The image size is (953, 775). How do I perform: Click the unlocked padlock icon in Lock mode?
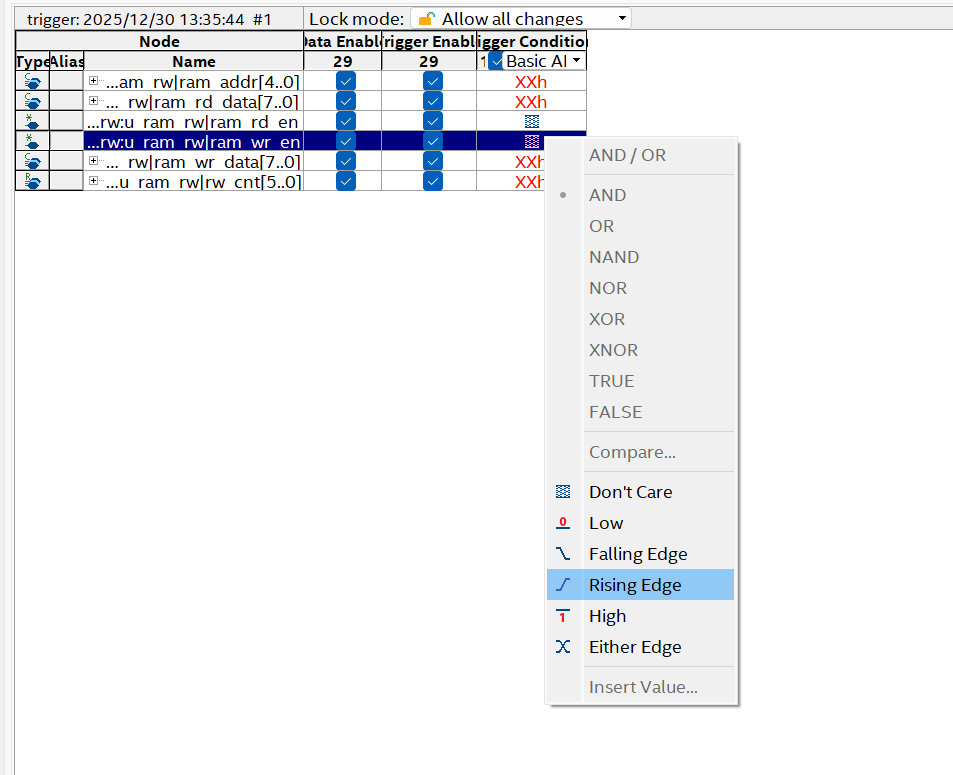pos(427,19)
